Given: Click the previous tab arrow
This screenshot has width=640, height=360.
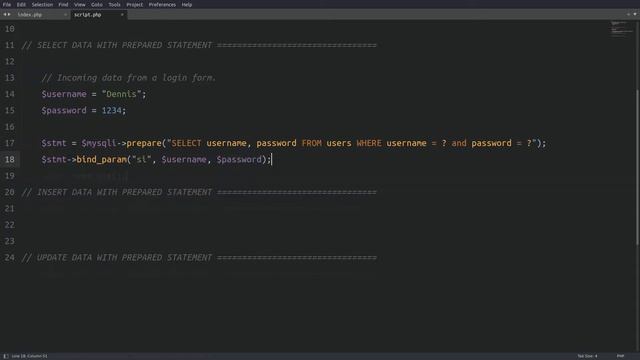Looking at the screenshot, I should point(4,15).
